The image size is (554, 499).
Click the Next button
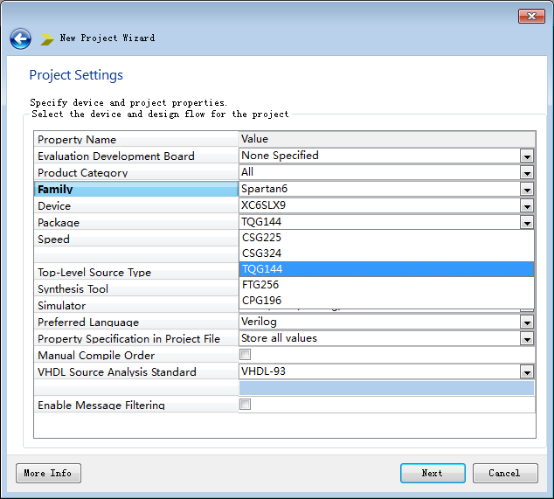pyautogui.click(x=432, y=473)
